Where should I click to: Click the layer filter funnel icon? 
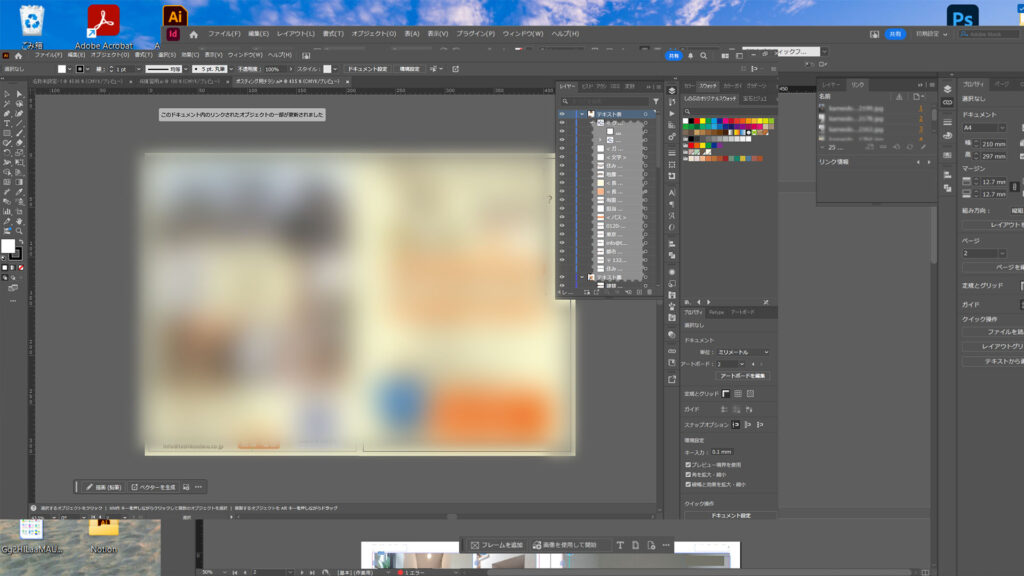(x=656, y=101)
